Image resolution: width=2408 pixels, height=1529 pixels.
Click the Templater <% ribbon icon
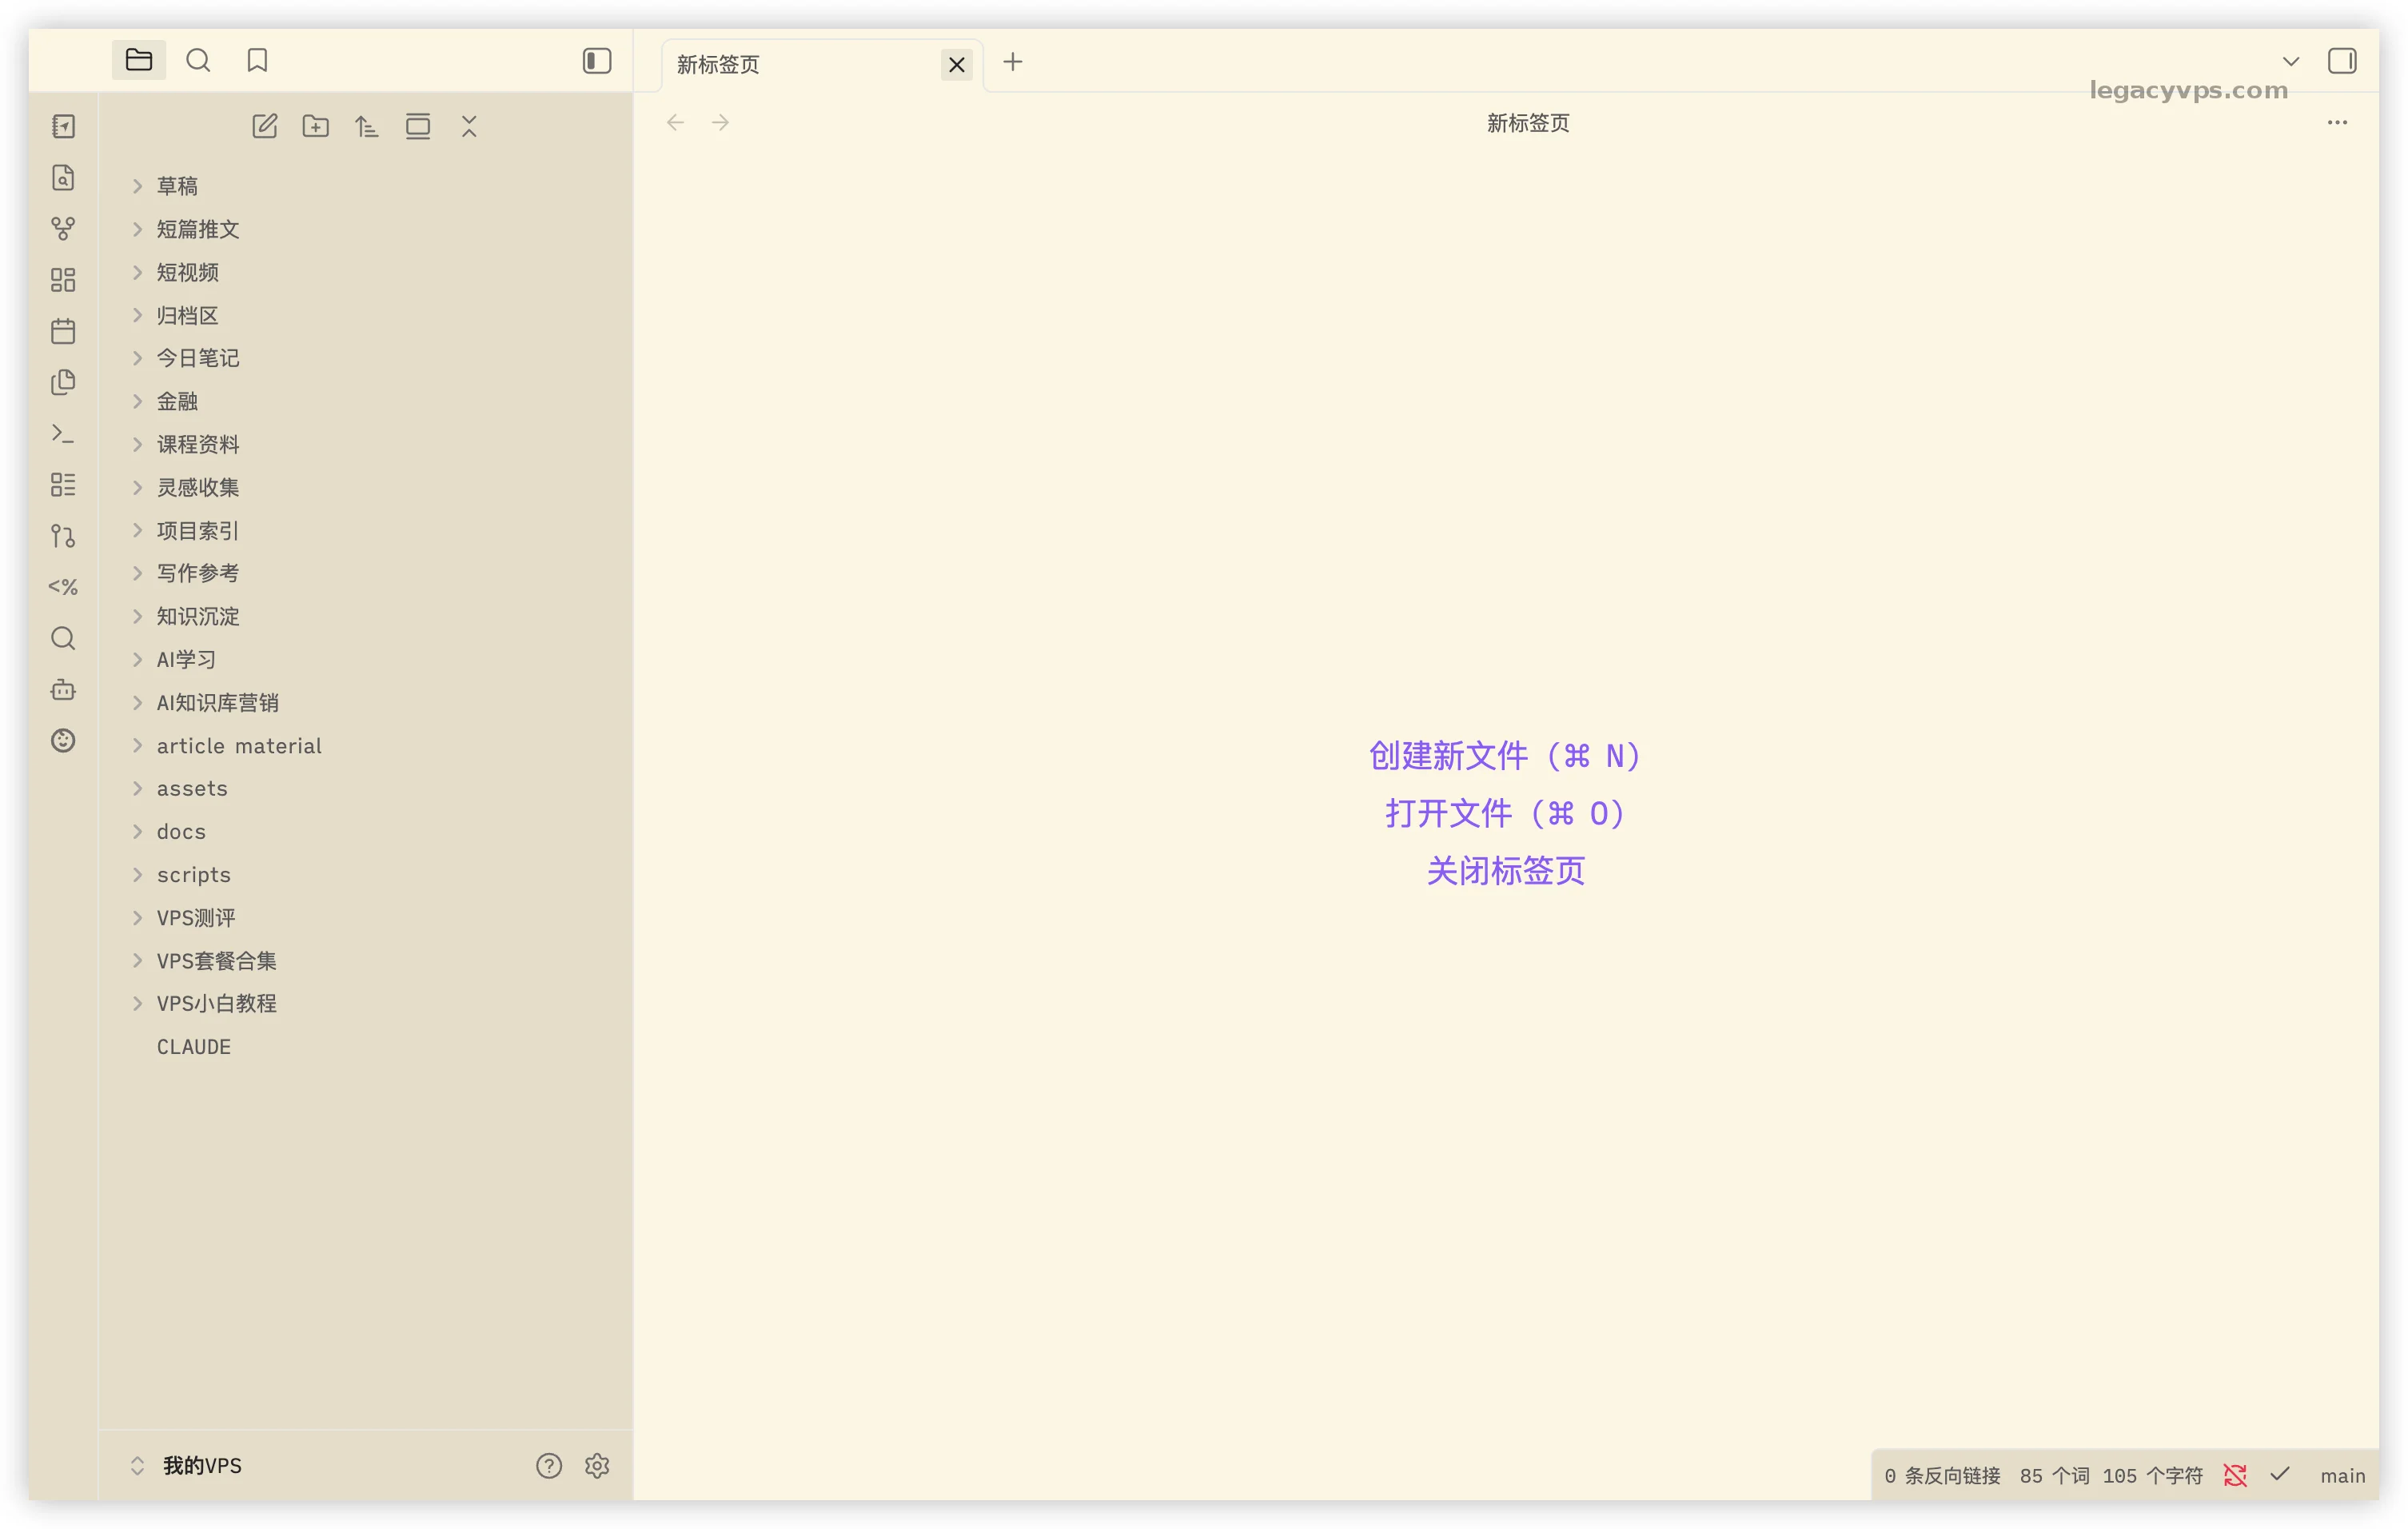pyautogui.click(x=63, y=587)
